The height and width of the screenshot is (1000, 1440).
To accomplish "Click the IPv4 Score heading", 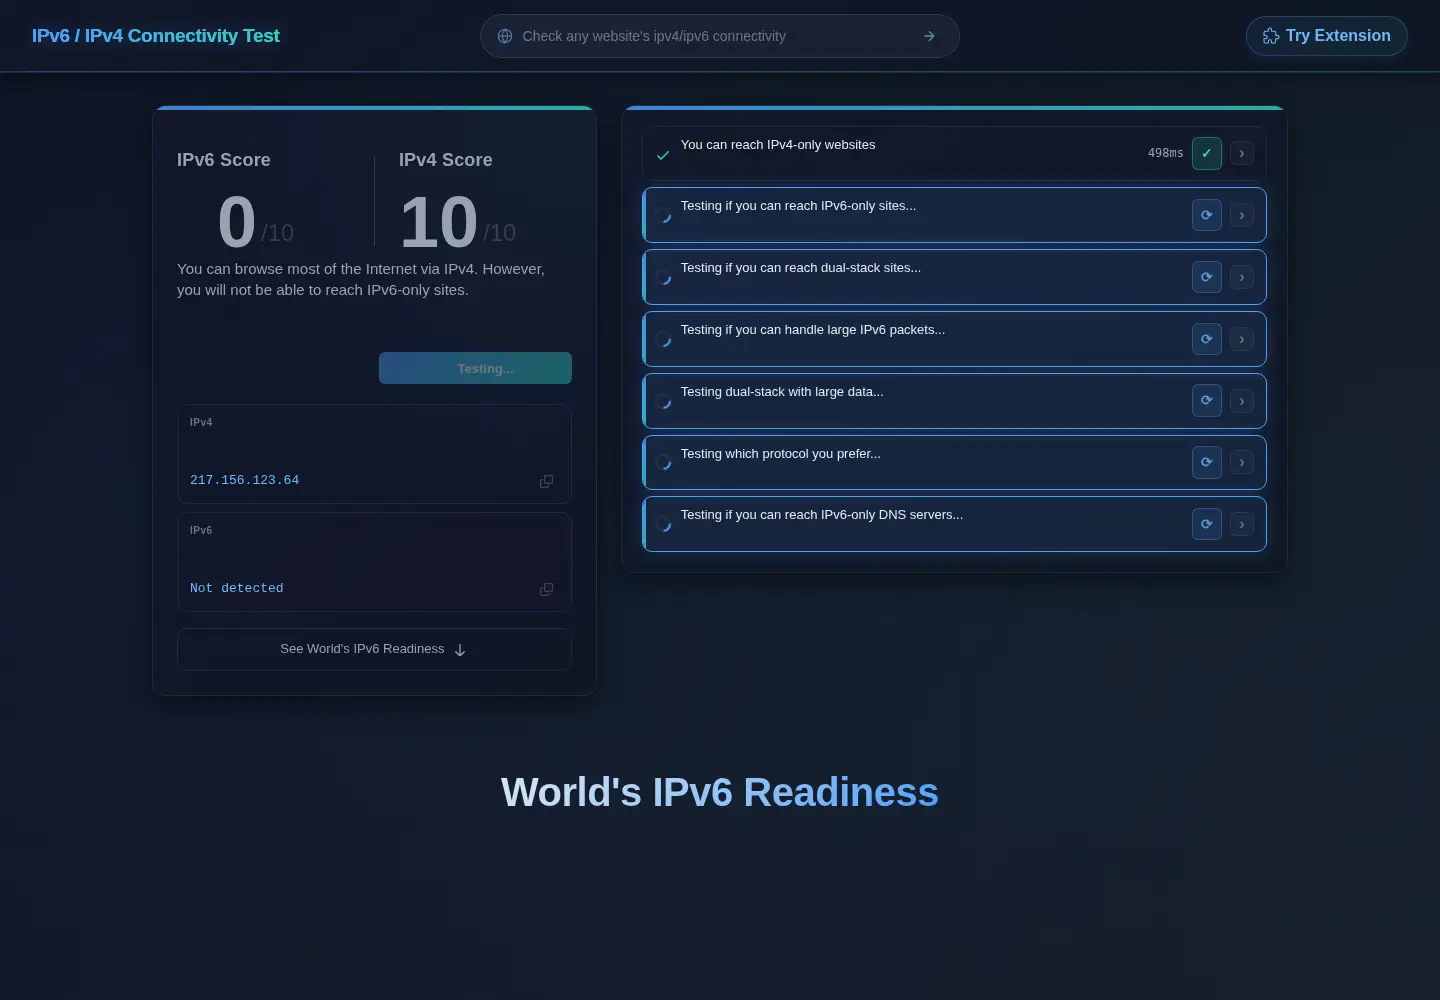I will click(445, 160).
